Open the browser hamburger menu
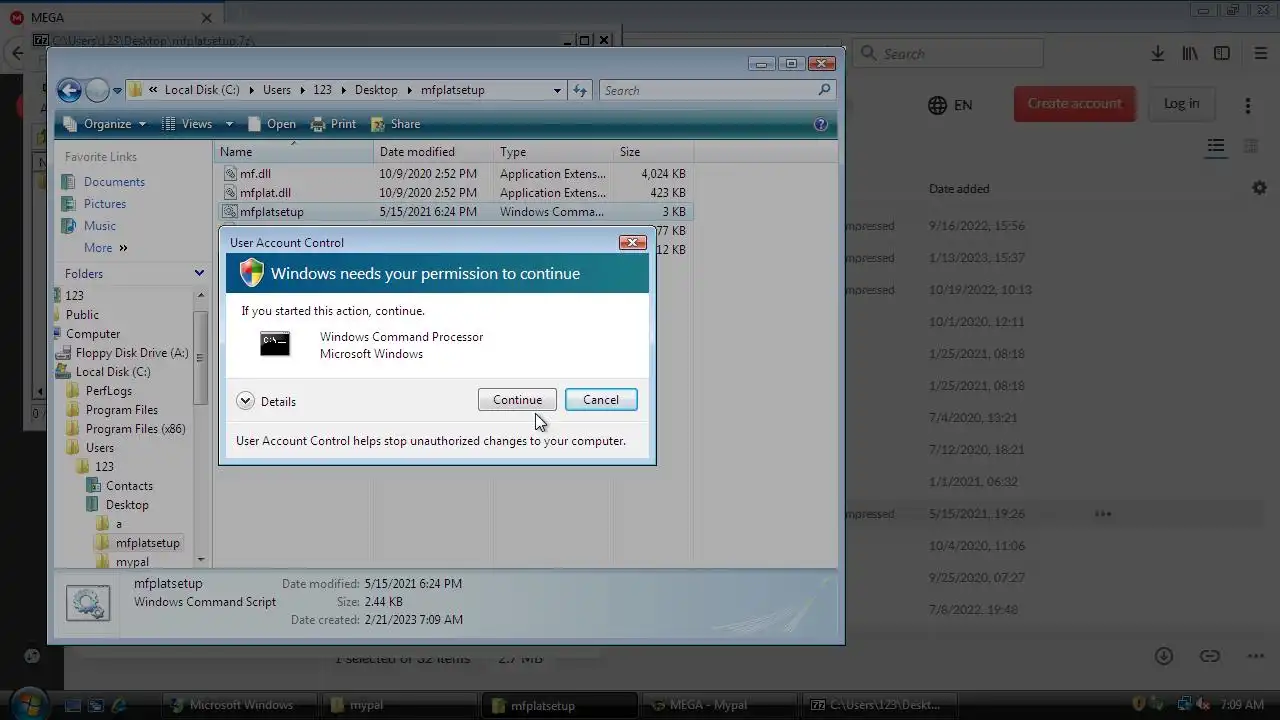The height and width of the screenshot is (720, 1280). tap(1261, 54)
